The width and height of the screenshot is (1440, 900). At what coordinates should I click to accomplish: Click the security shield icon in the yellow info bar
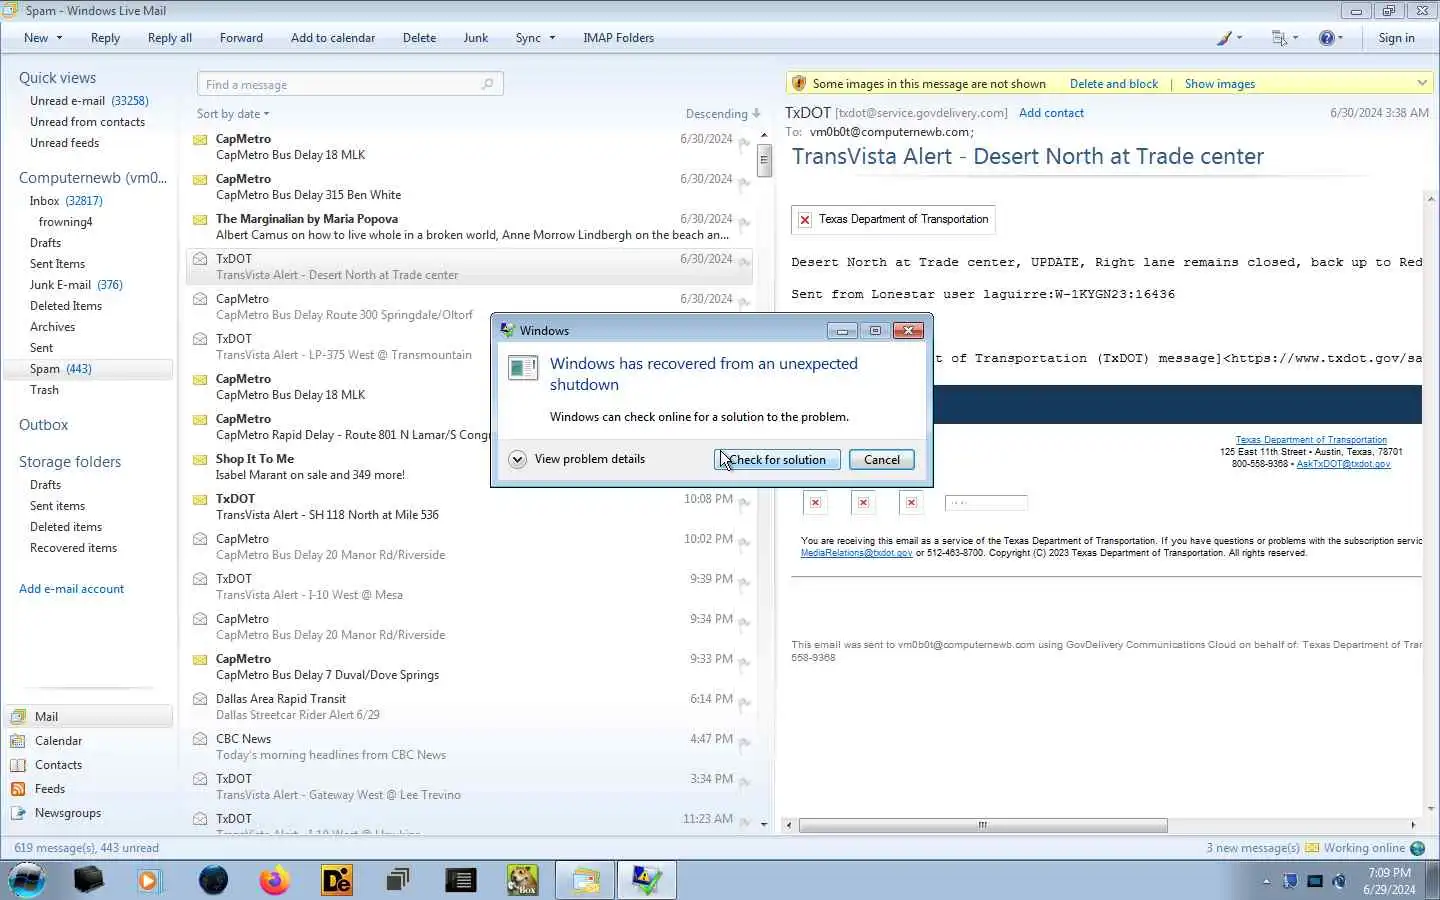[798, 83]
